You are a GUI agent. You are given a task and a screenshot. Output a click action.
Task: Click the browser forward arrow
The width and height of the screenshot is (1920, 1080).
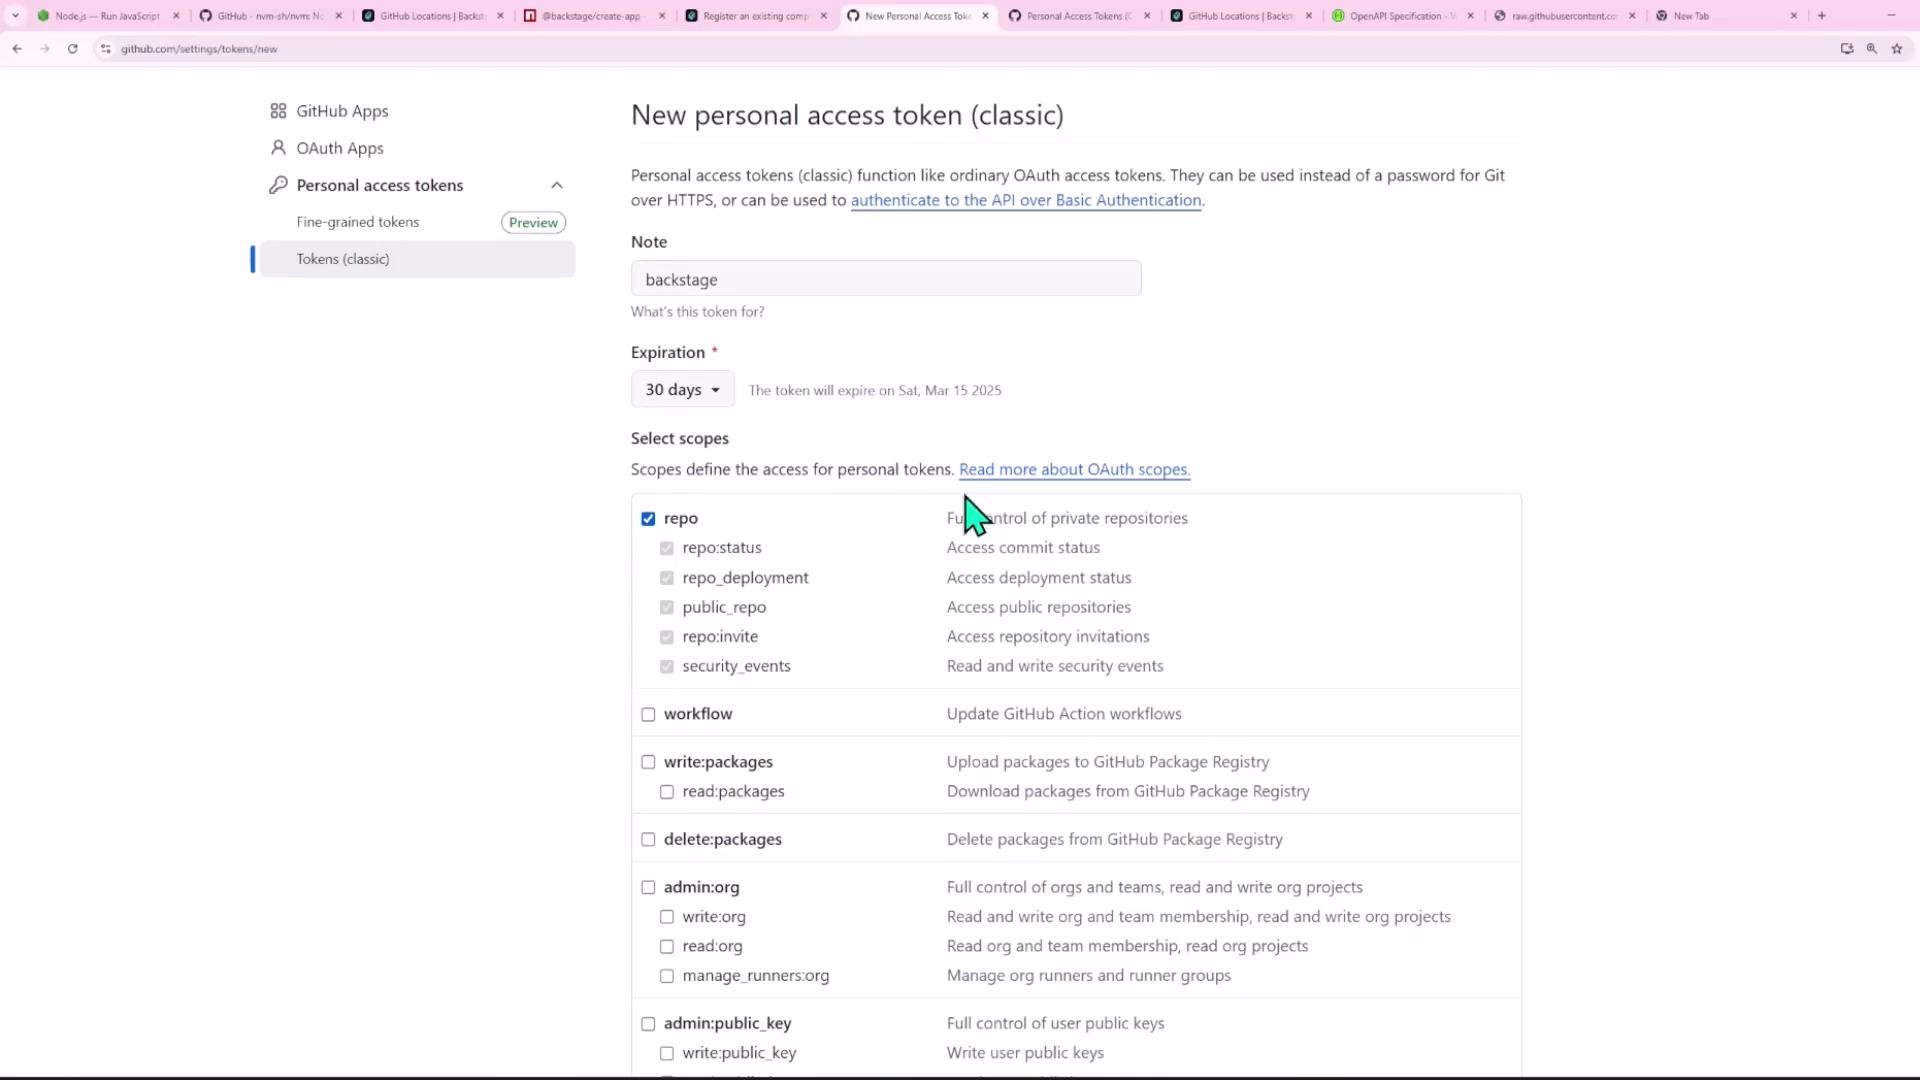click(45, 49)
